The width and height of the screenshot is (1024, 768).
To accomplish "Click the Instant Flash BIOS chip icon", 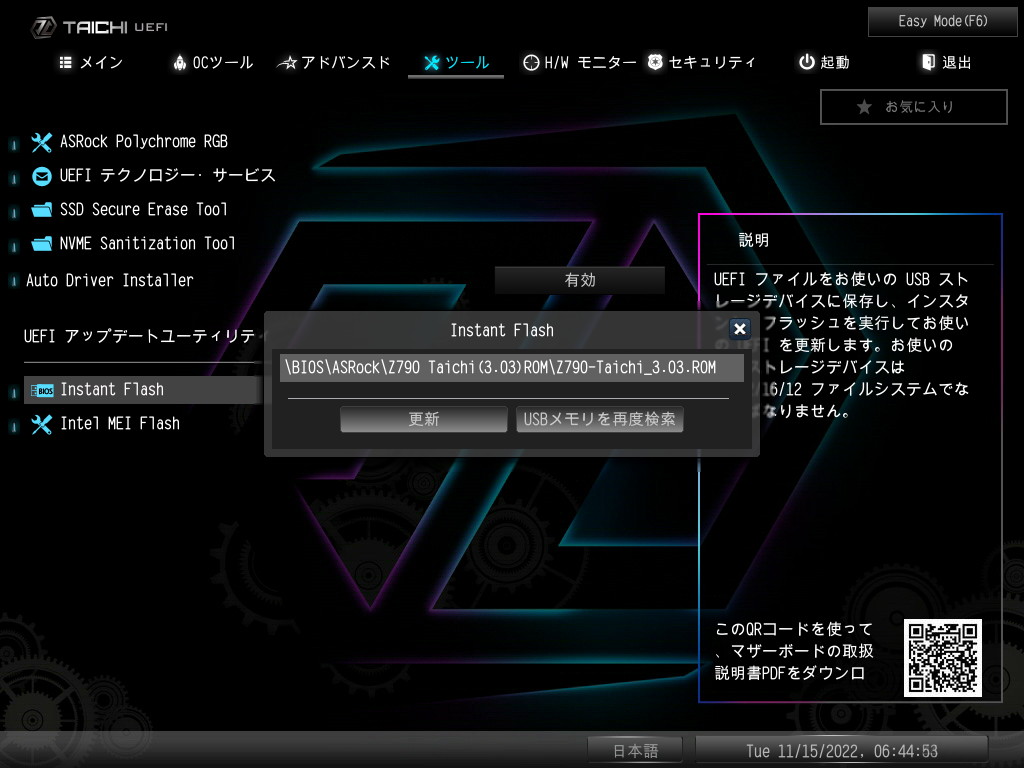I will [x=42, y=391].
